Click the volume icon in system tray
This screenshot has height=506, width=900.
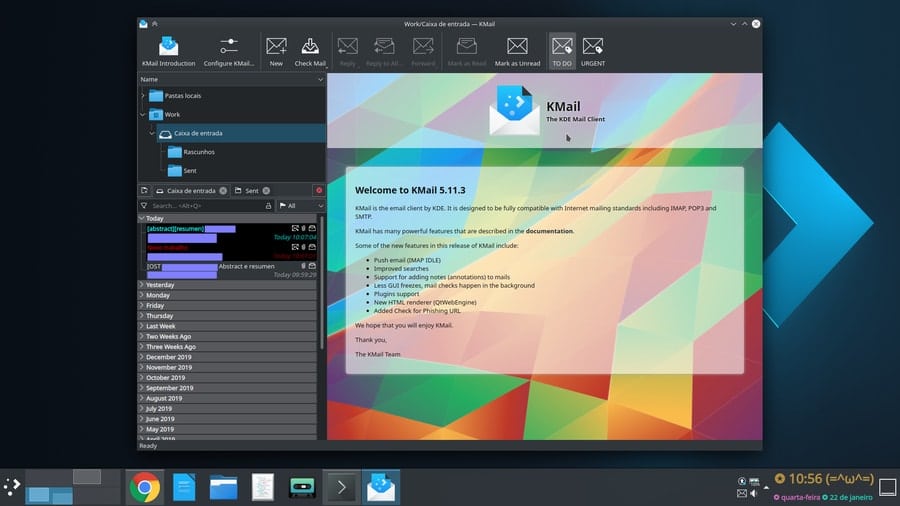(754, 493)
